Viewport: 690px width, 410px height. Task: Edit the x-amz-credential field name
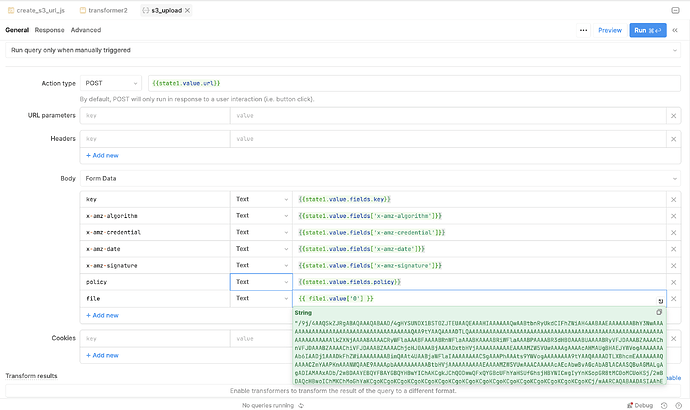(x=155, y=232)
